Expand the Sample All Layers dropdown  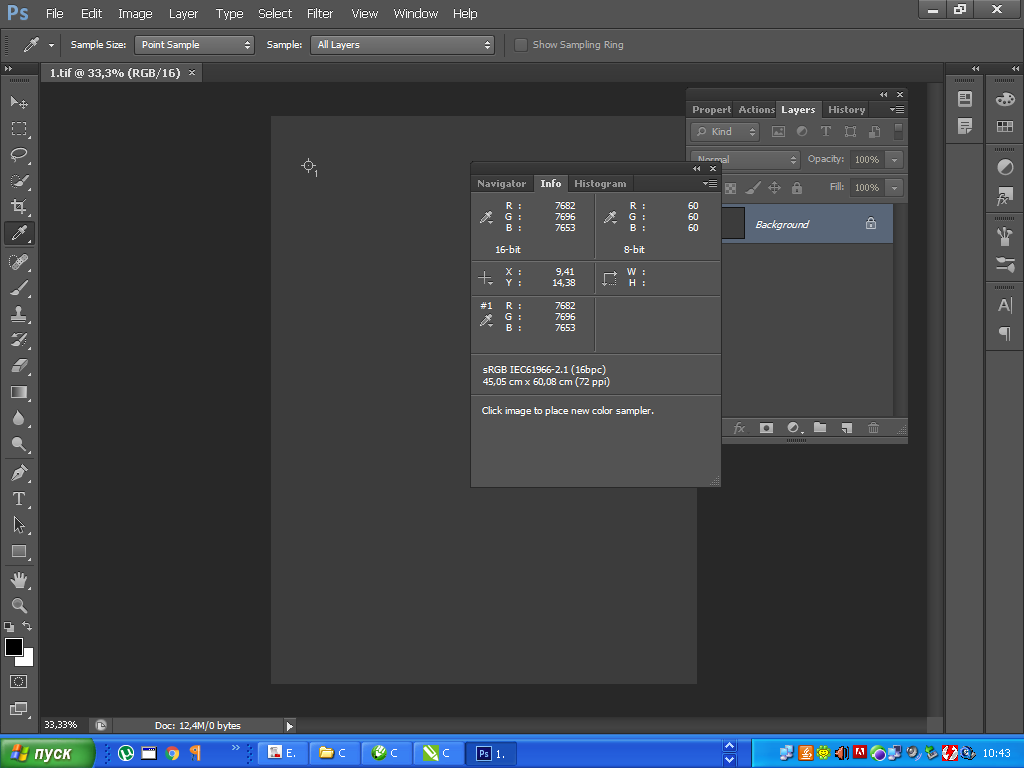403,45
